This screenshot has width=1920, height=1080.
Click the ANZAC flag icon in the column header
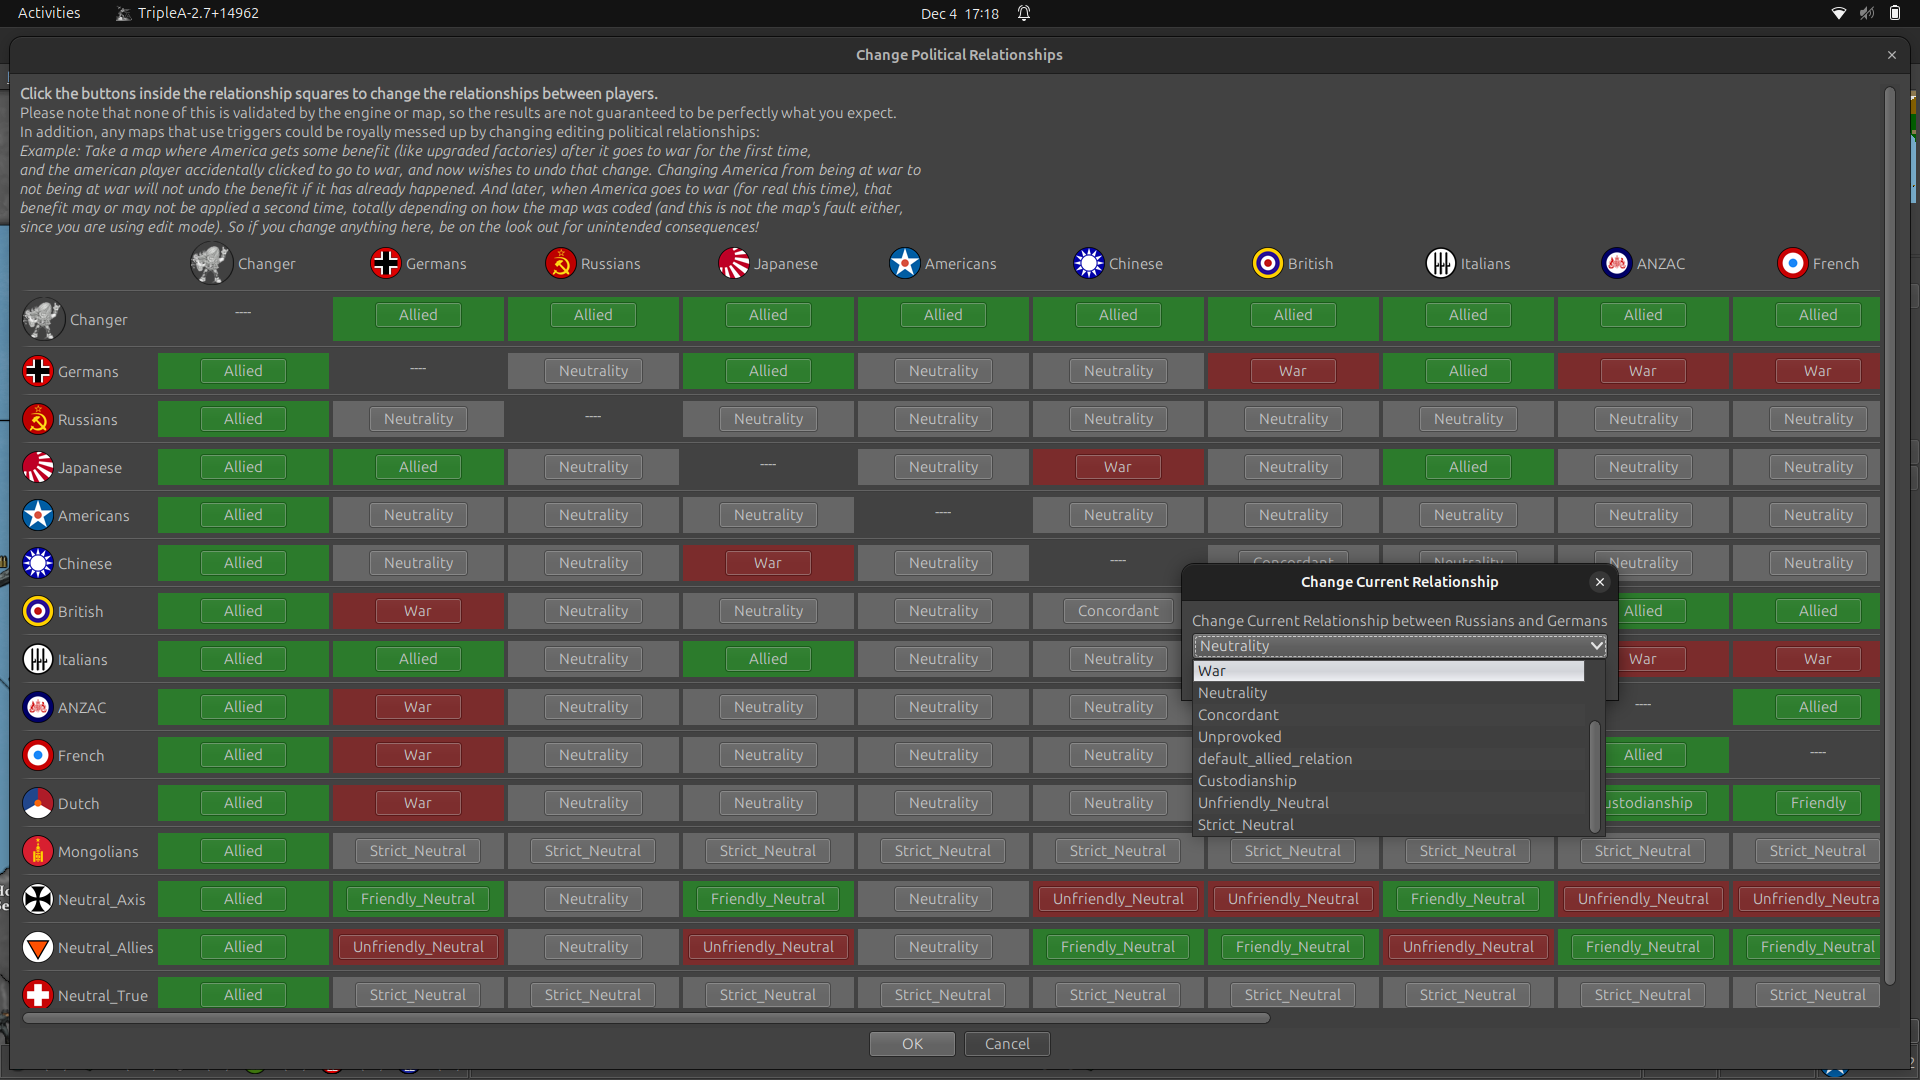click(x=1617, y=263)
